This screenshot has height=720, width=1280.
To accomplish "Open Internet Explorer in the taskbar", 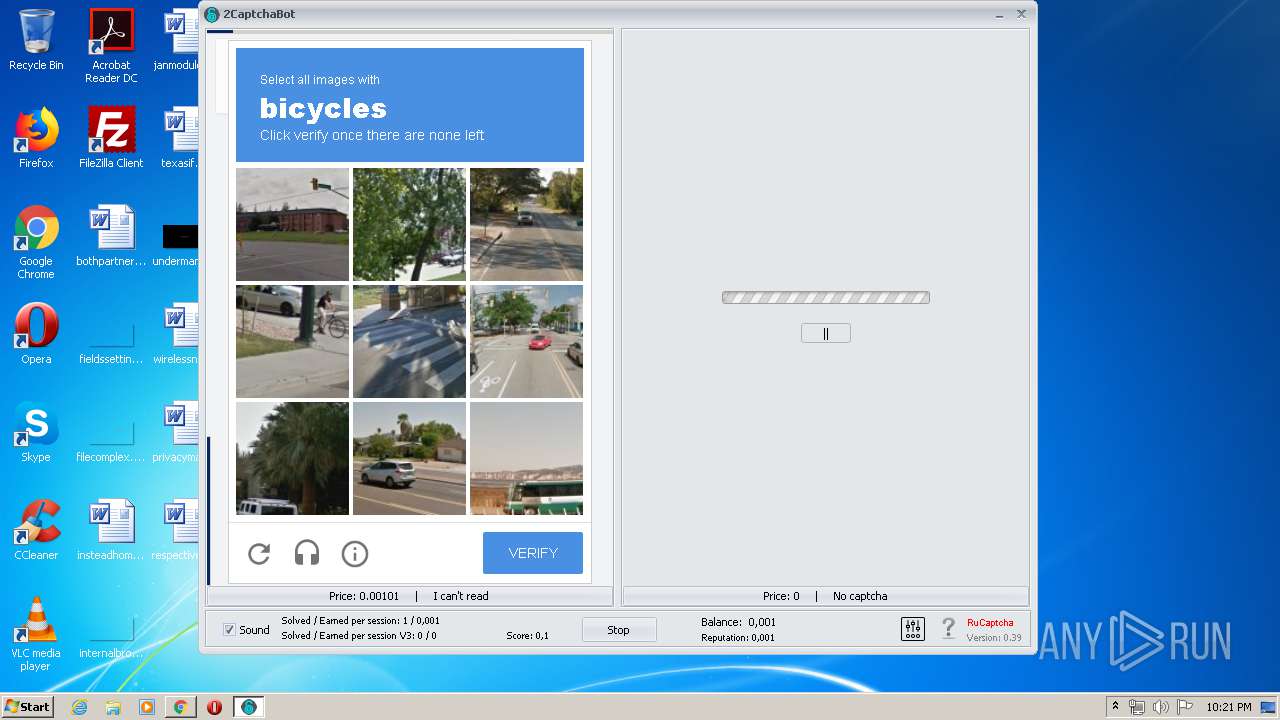I will 79,707.
